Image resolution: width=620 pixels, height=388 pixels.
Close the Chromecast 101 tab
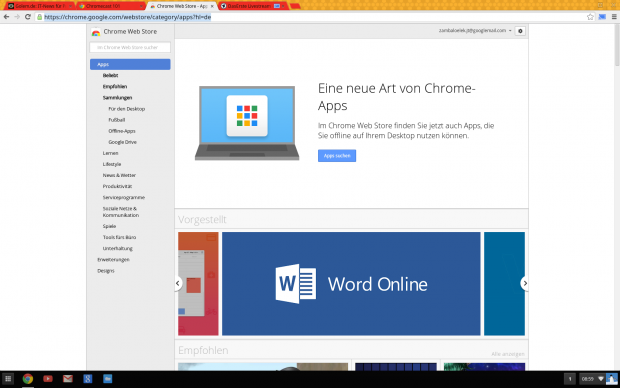click(142, 6)
